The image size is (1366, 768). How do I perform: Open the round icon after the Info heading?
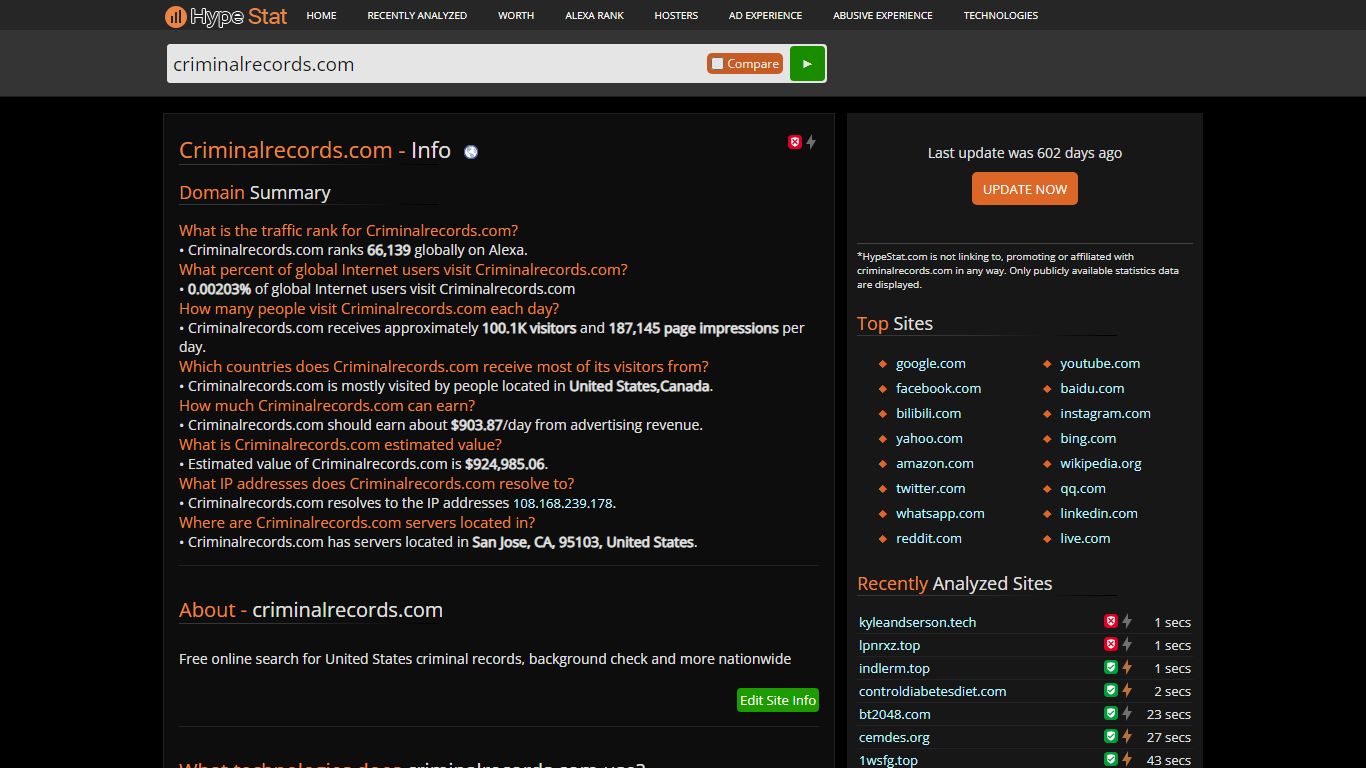click(x=471, y=152)
